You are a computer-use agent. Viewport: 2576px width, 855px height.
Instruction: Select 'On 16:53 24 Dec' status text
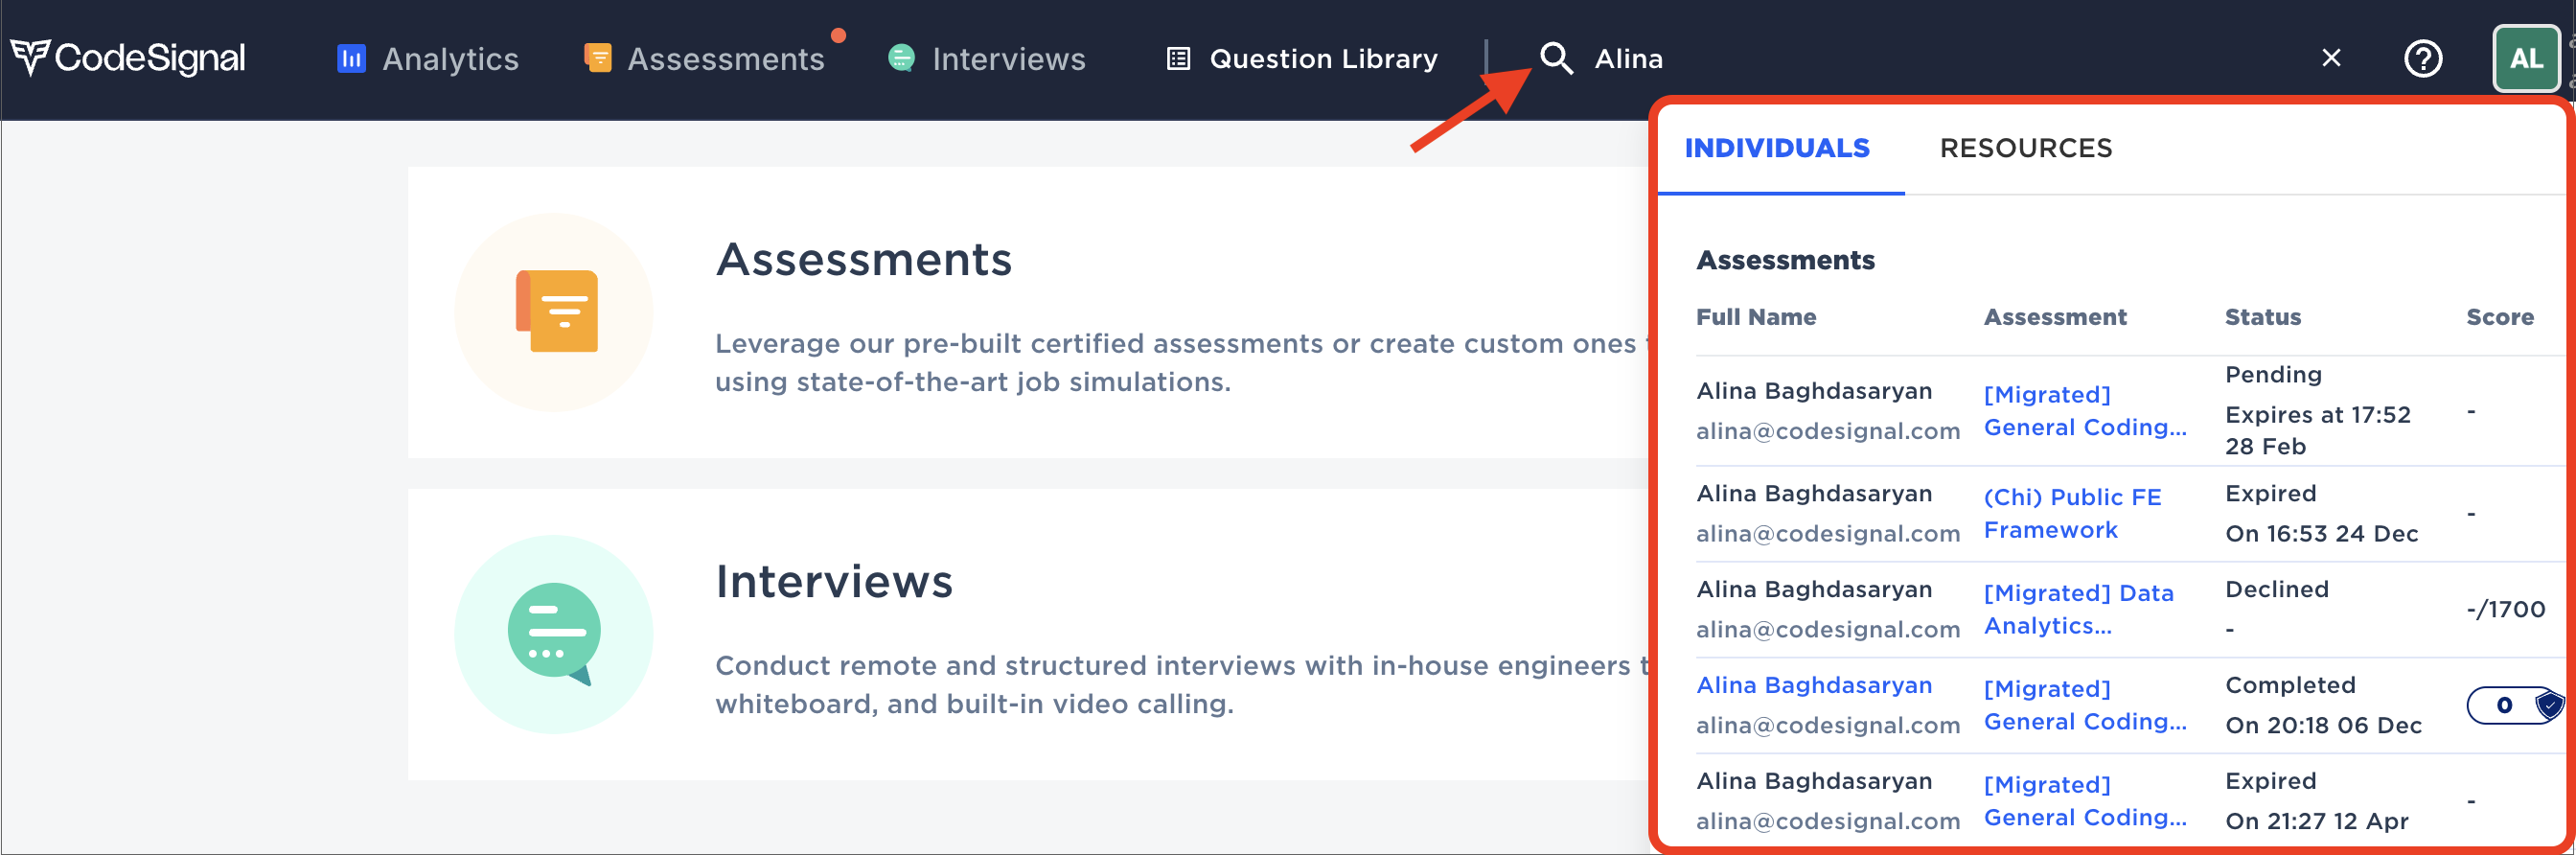pyautogui.click(x=2321, y=533)
